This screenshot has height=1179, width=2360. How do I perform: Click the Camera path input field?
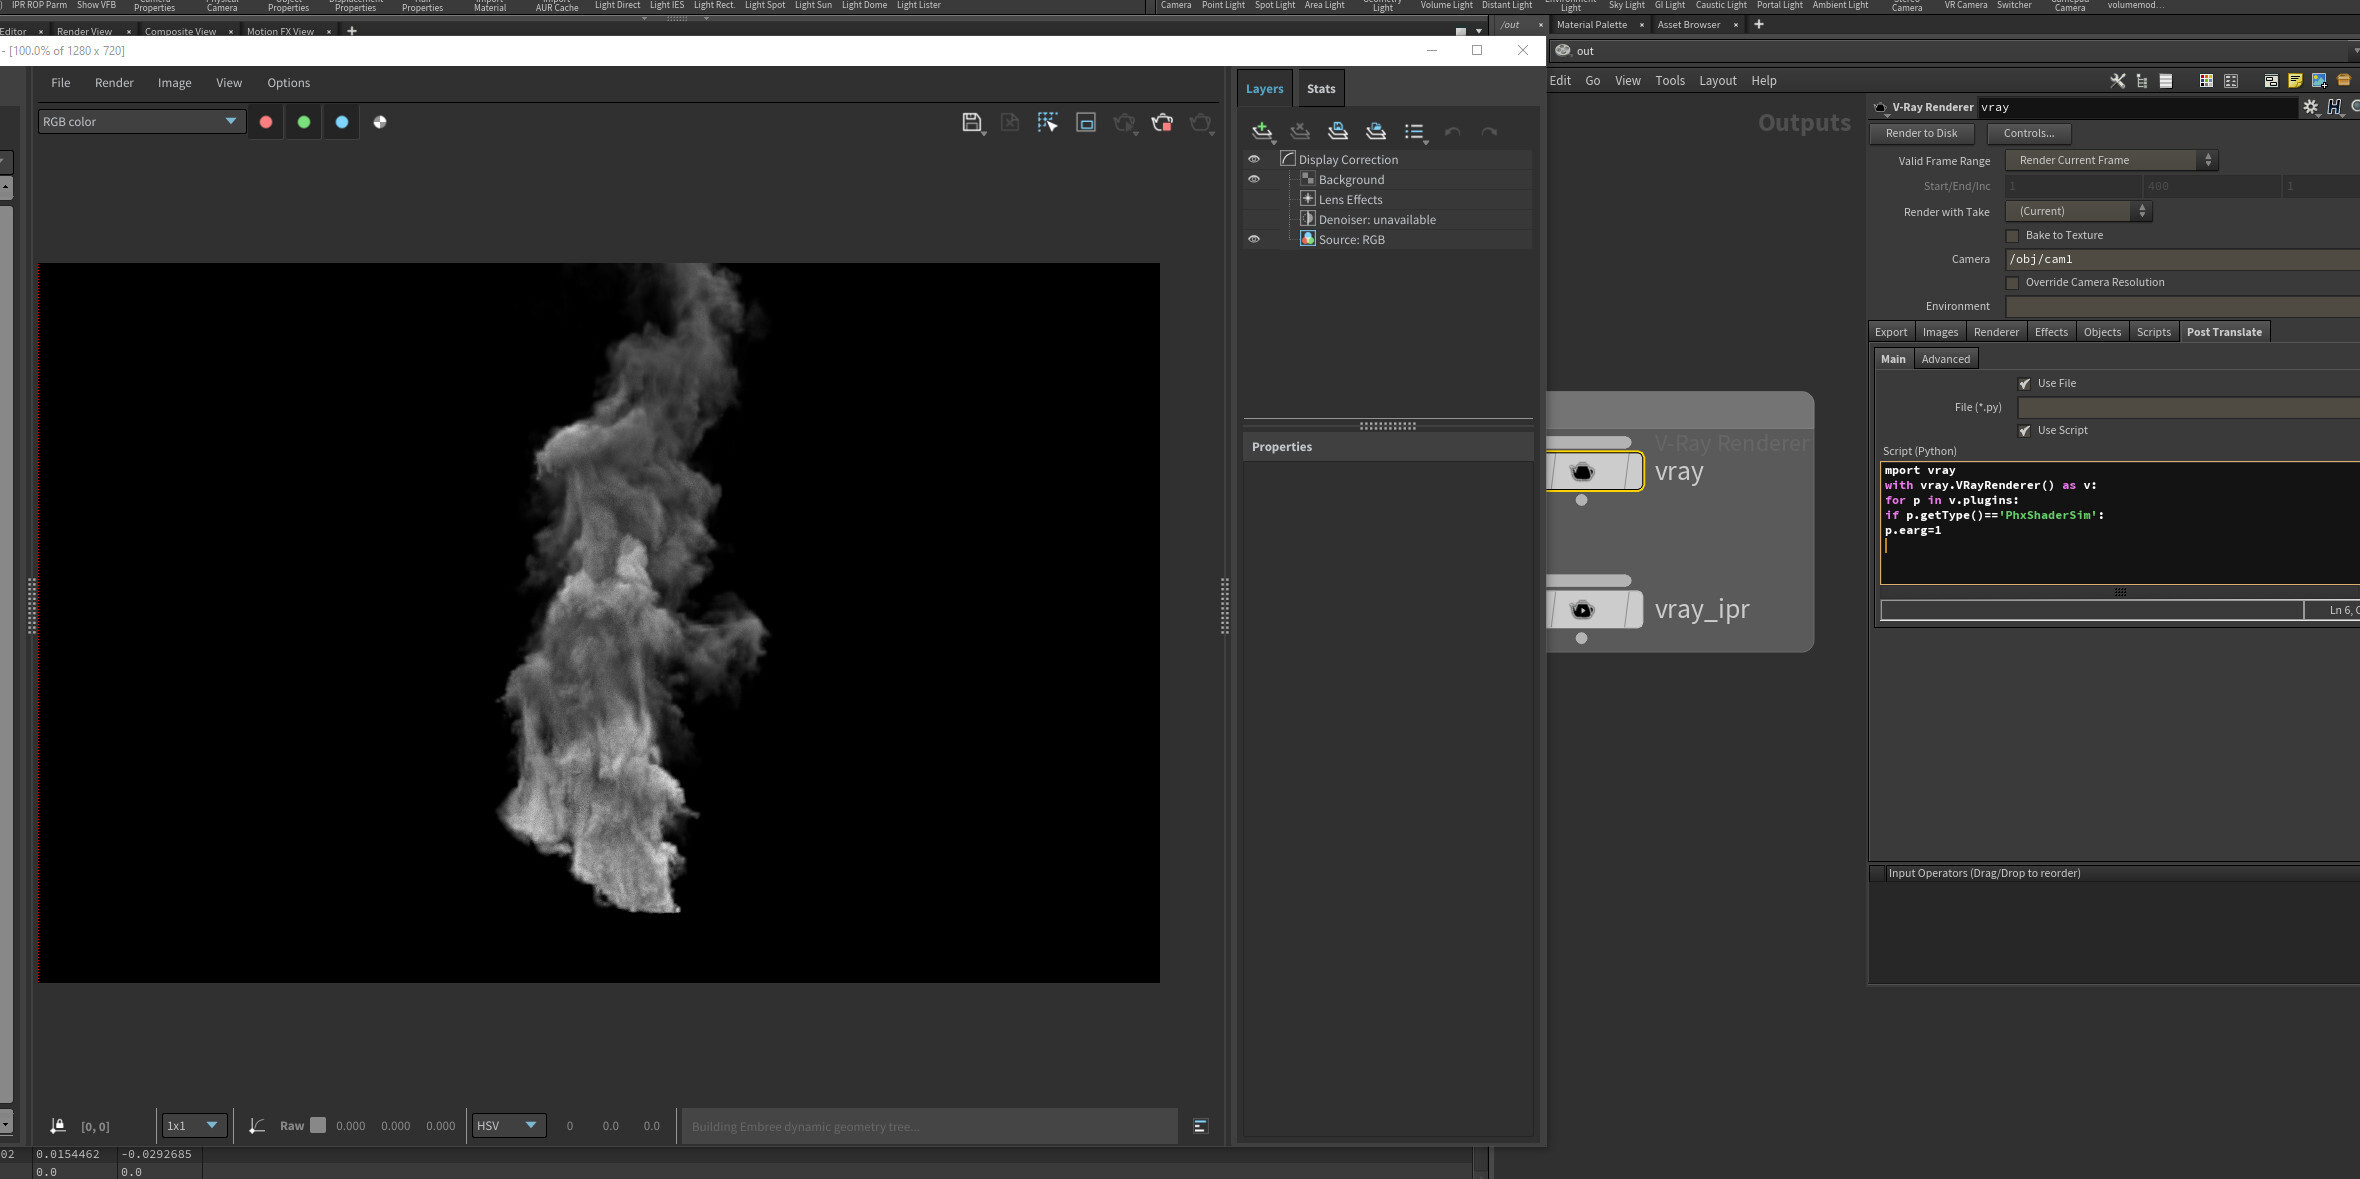click(x=2183, y=259)
